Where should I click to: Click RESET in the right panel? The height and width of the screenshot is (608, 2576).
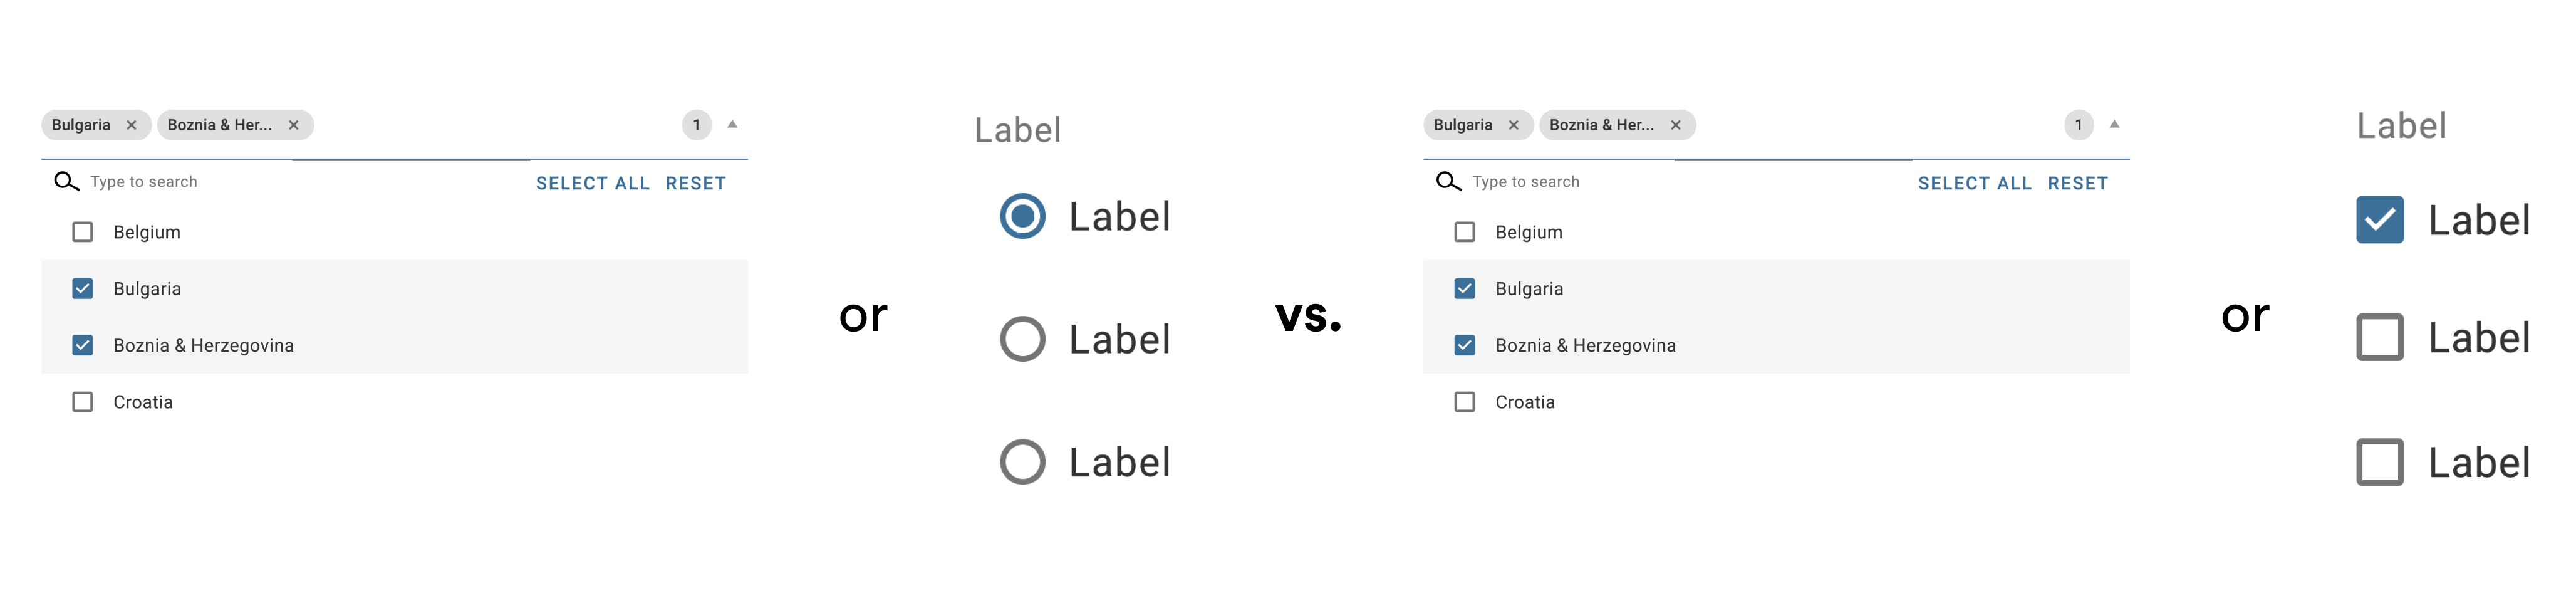point(2077,183)
